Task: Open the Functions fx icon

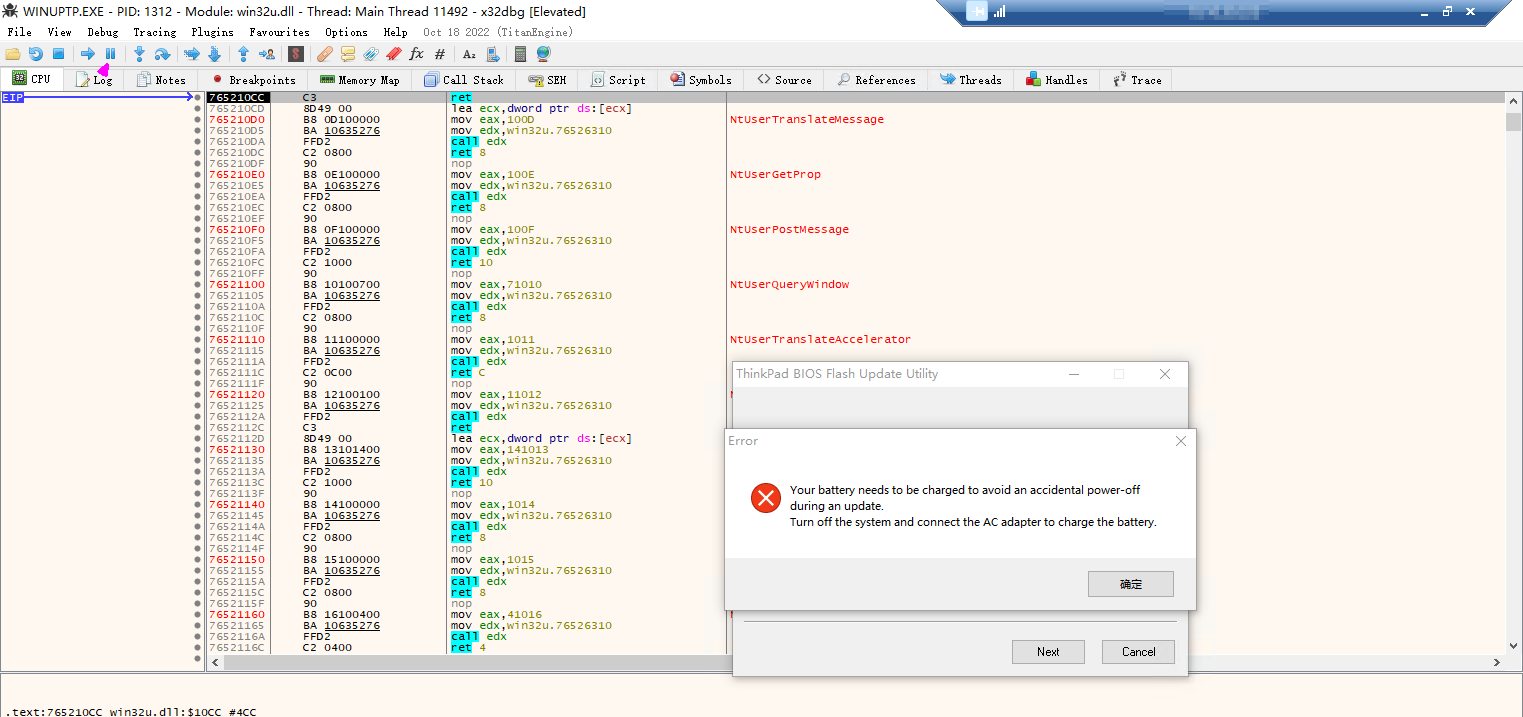Action: 417,54
